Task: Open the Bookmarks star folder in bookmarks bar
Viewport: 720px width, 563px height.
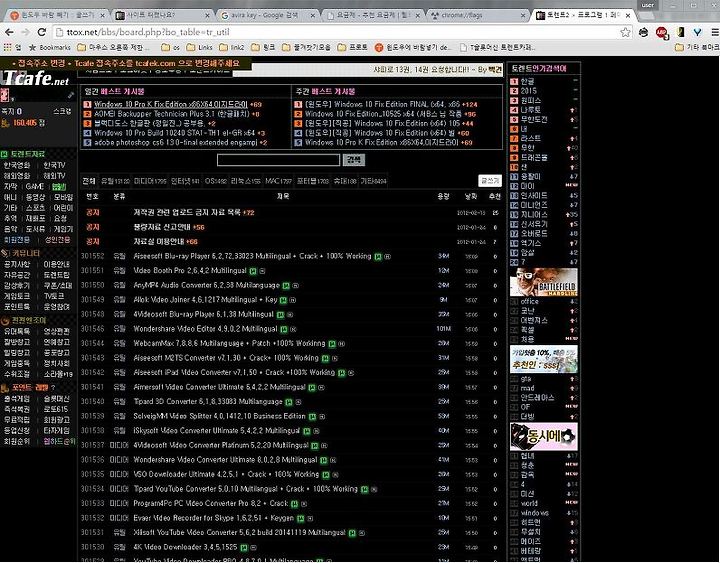Action: [x=50, y=47]
